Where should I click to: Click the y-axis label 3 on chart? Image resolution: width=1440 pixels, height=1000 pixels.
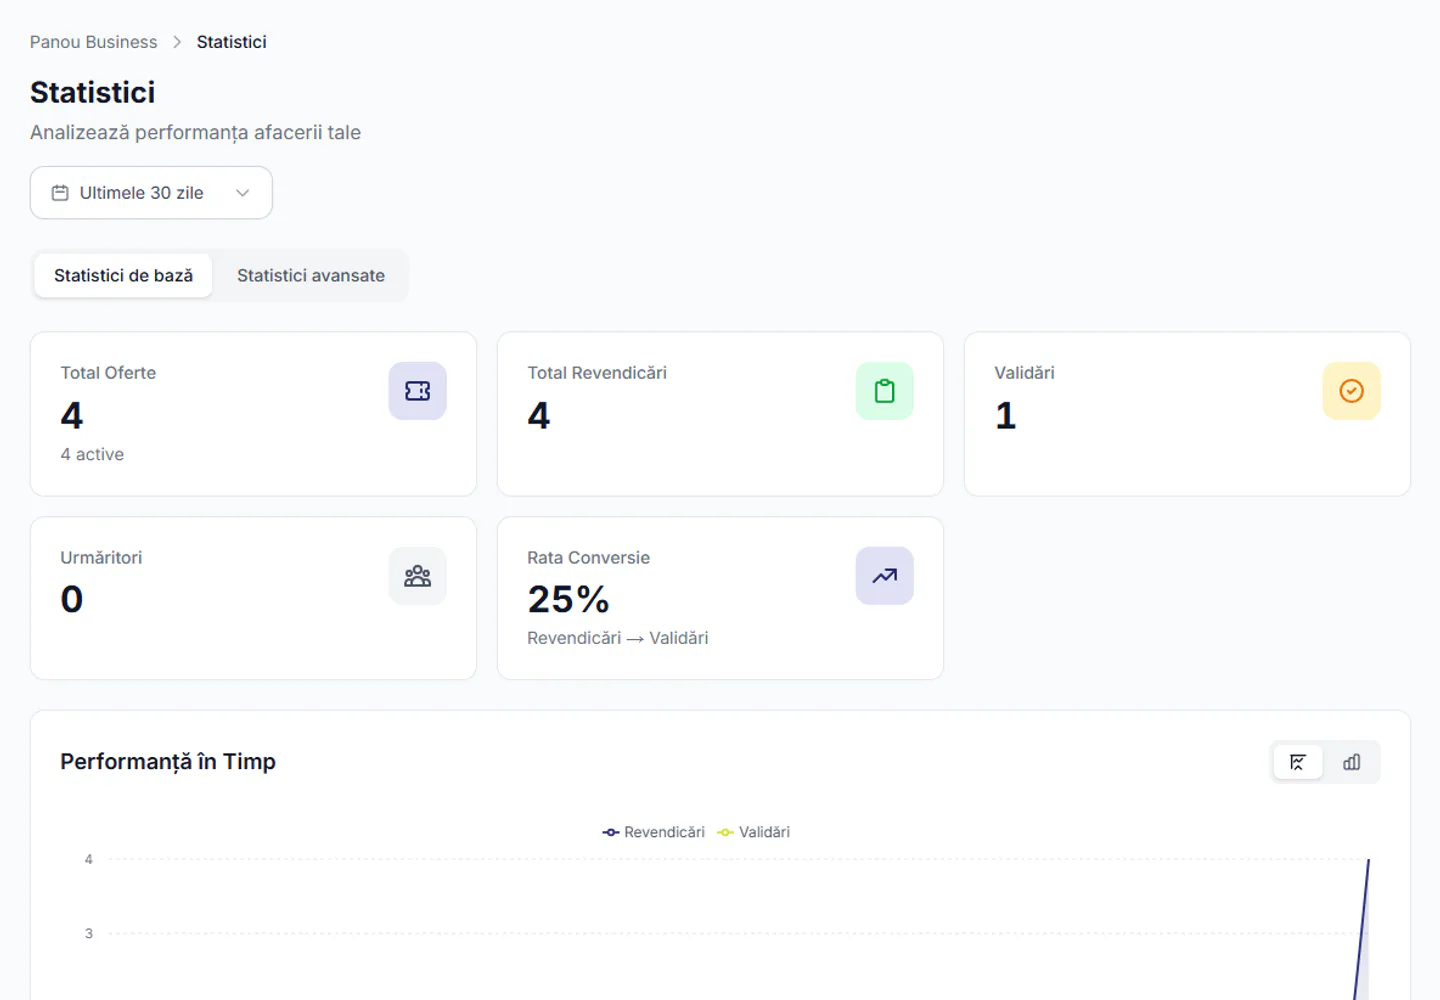89,933
